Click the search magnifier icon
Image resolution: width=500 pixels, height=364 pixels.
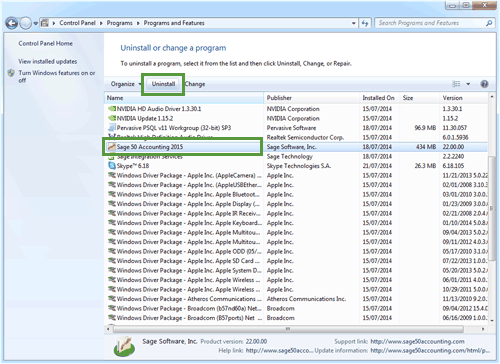(x=489, y=23)
